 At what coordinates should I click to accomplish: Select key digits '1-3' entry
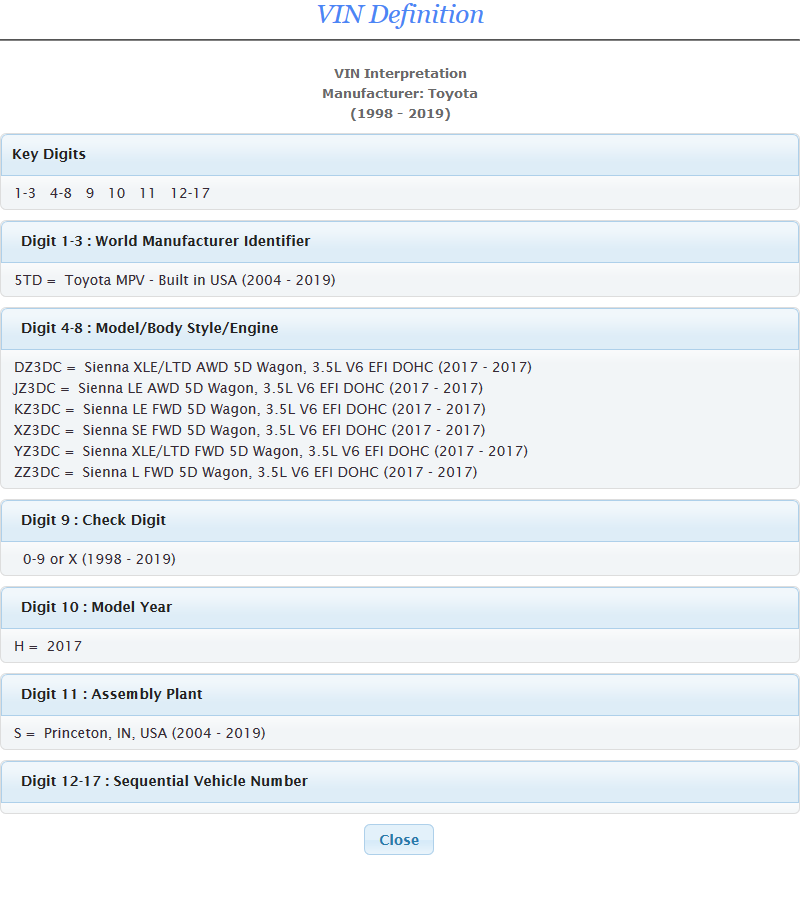[25, 193]
